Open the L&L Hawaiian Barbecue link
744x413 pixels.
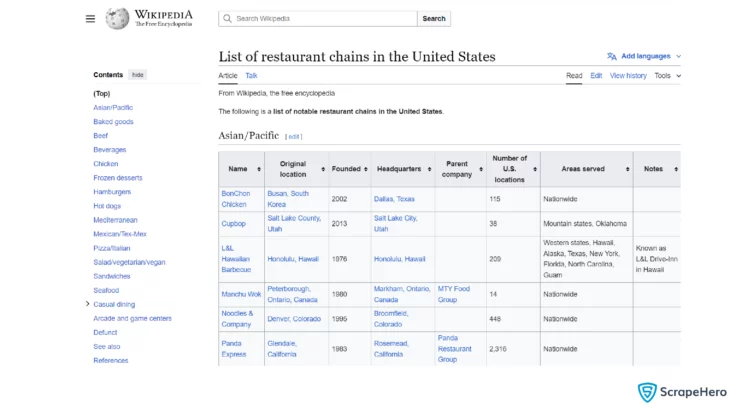pyautogui.click(x=236, y=259)
